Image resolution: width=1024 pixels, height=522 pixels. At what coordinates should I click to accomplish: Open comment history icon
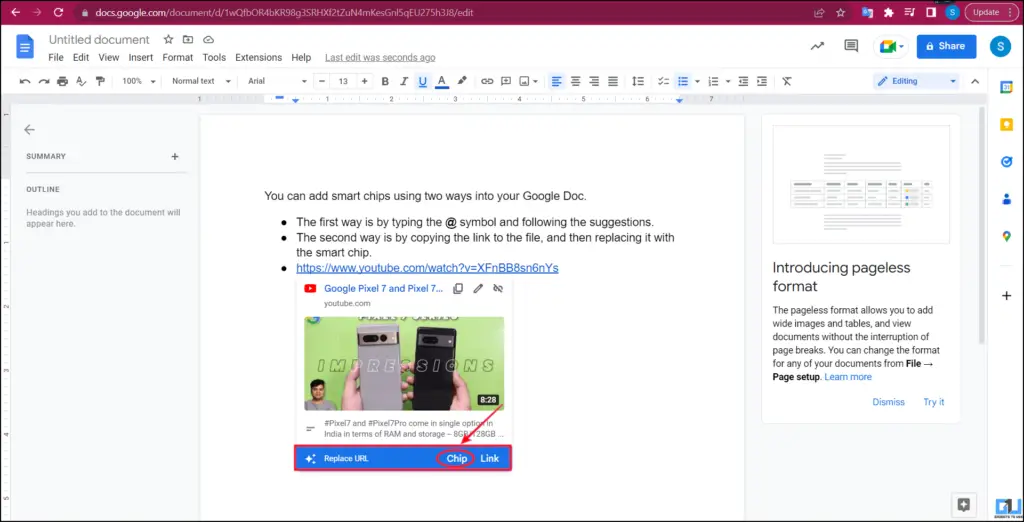coord(851,46)
